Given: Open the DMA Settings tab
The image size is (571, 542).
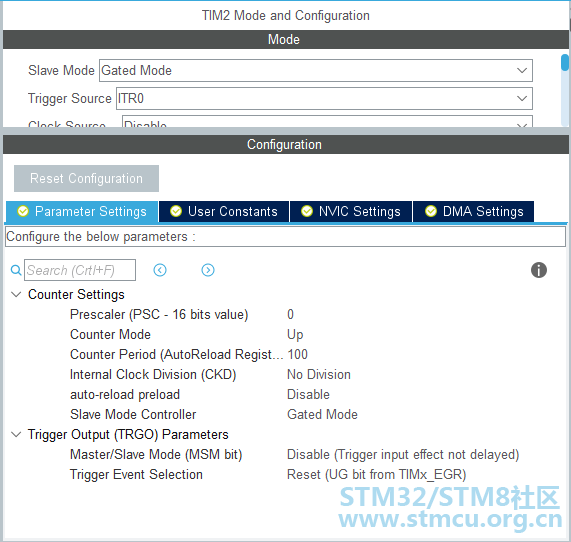Looking at the screenshot, I should (473, 211).
